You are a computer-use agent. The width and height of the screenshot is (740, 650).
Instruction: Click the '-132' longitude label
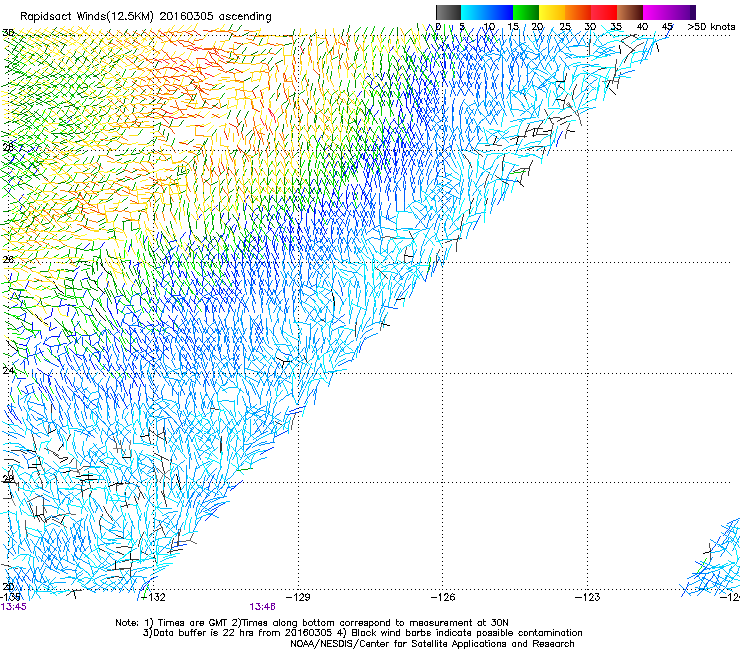coord(154,597)
